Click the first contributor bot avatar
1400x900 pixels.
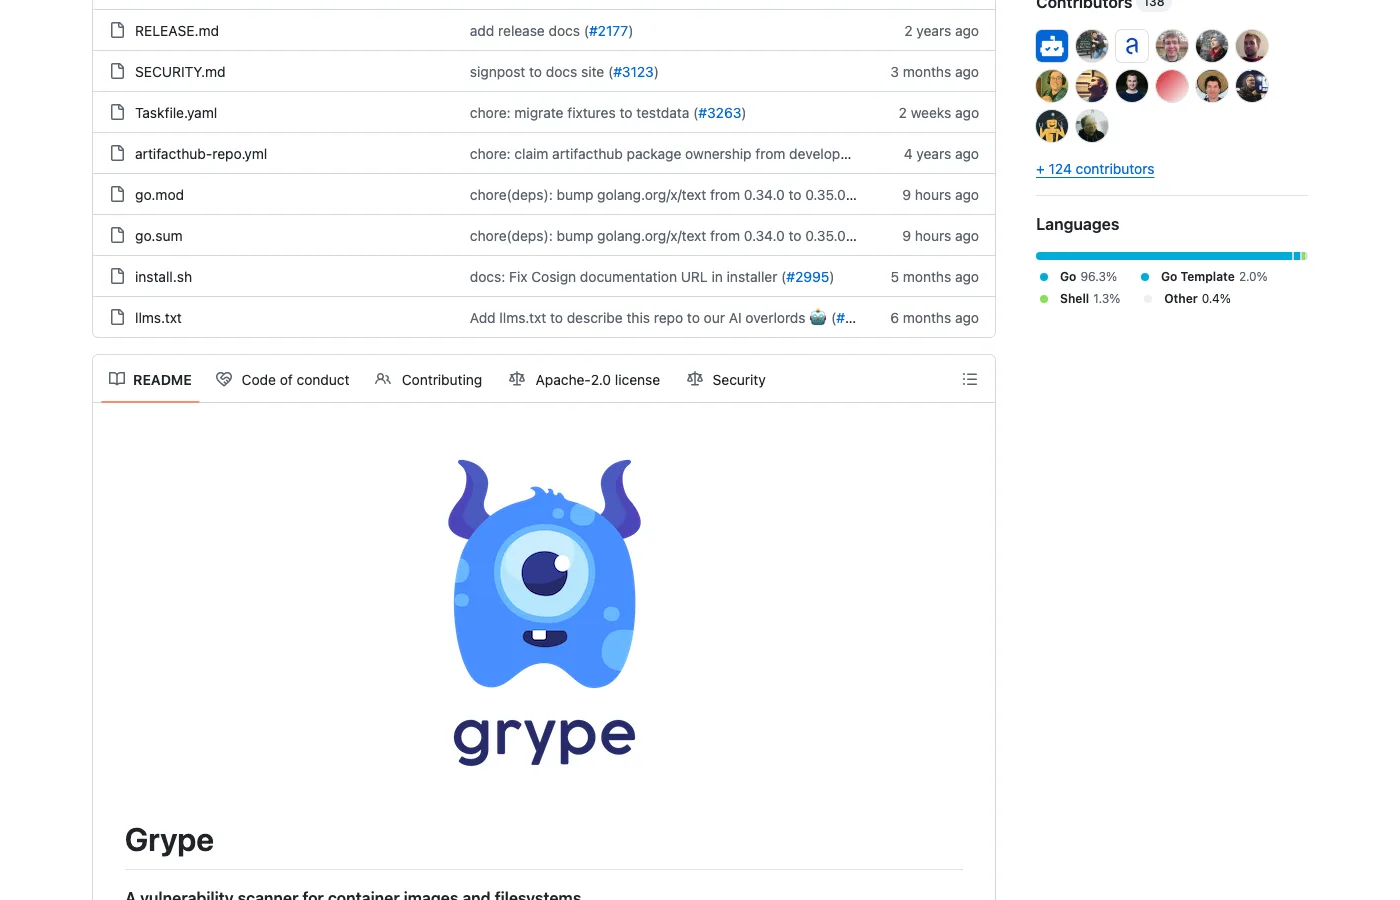coord(1051,45)
